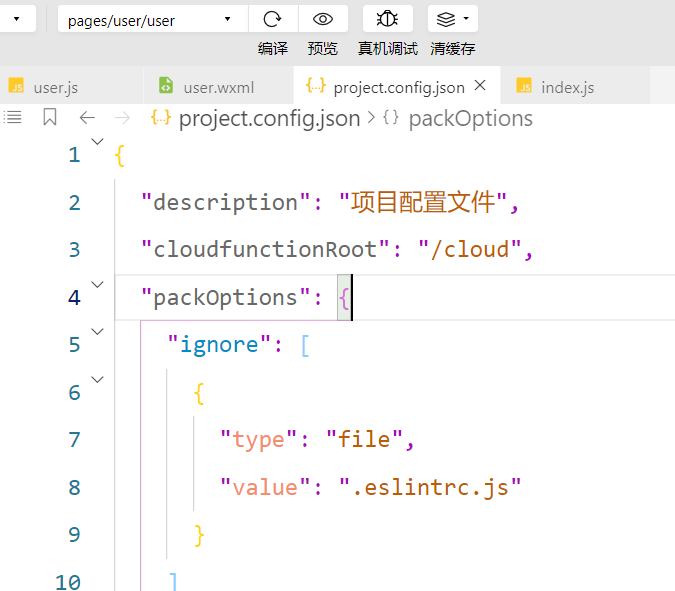675x591 pixels.
Task: Collapse the code block at line 1
Action: (98, 142)
